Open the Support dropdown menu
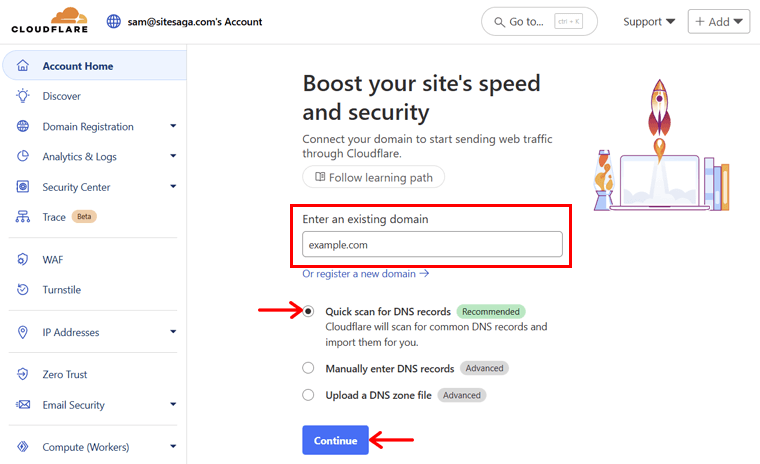This screenshot has height=464, width=760. [x=649, y=22]
